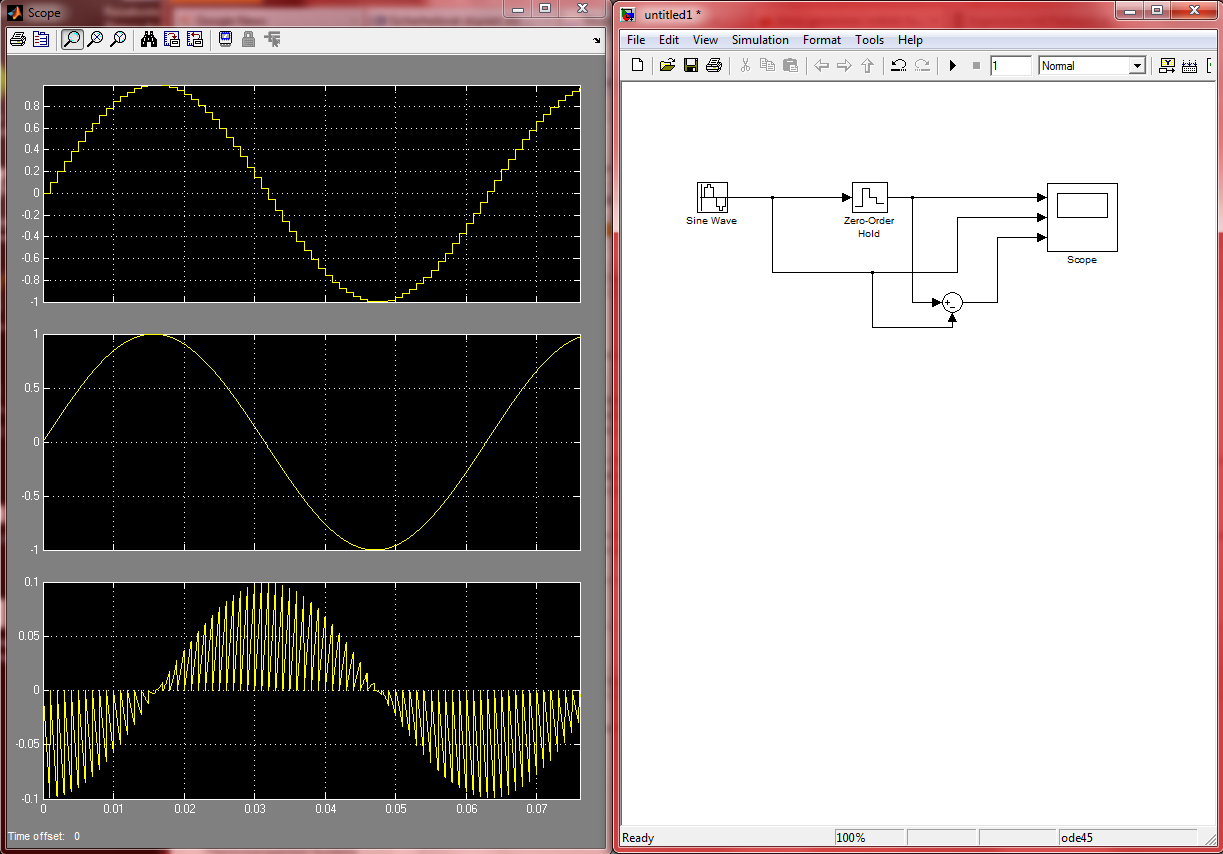Click the Undo arrow icon
The image size is (1223, 854).
click(898, 66)
